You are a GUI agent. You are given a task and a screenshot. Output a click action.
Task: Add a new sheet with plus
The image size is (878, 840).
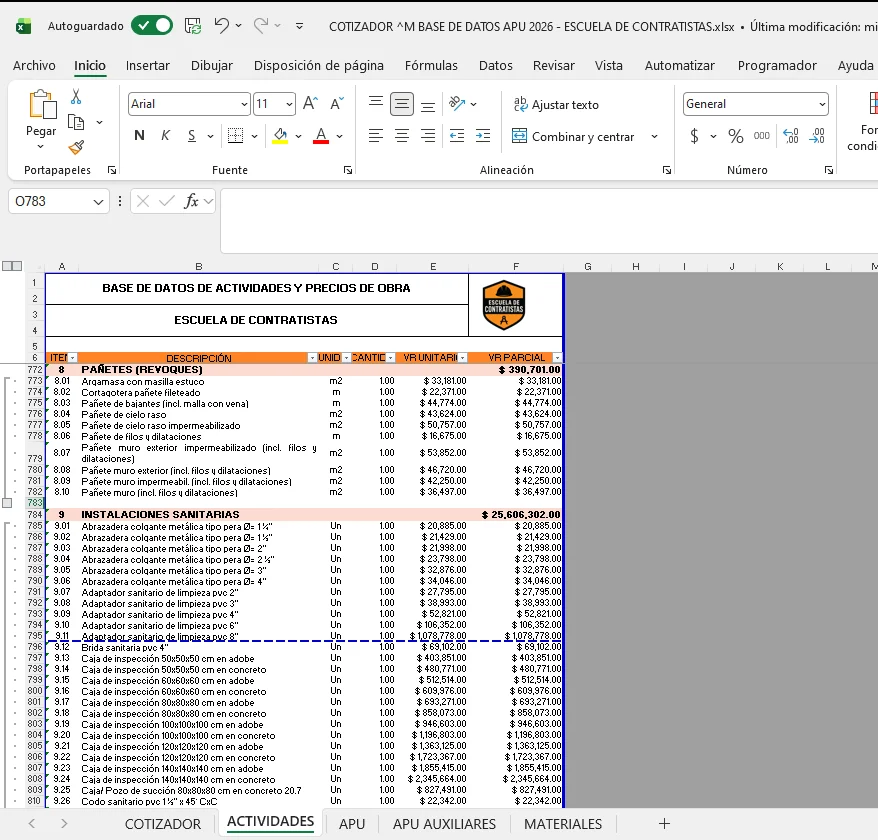(x=664, y=824)
